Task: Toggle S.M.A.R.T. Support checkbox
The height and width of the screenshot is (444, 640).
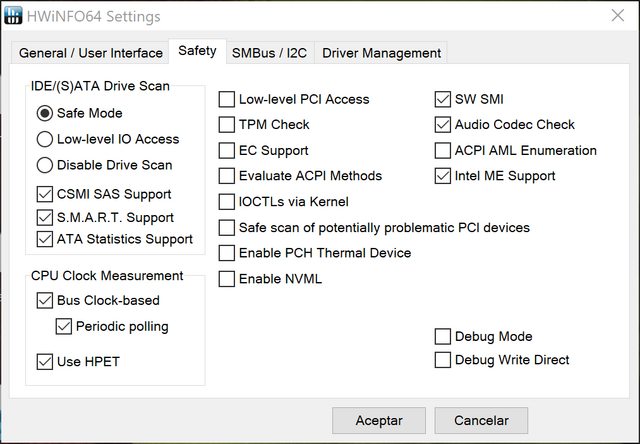Action: [x=44, y=218]
